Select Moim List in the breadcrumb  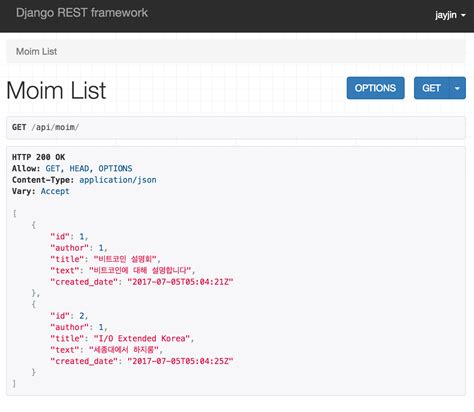[x=36, y=51]
